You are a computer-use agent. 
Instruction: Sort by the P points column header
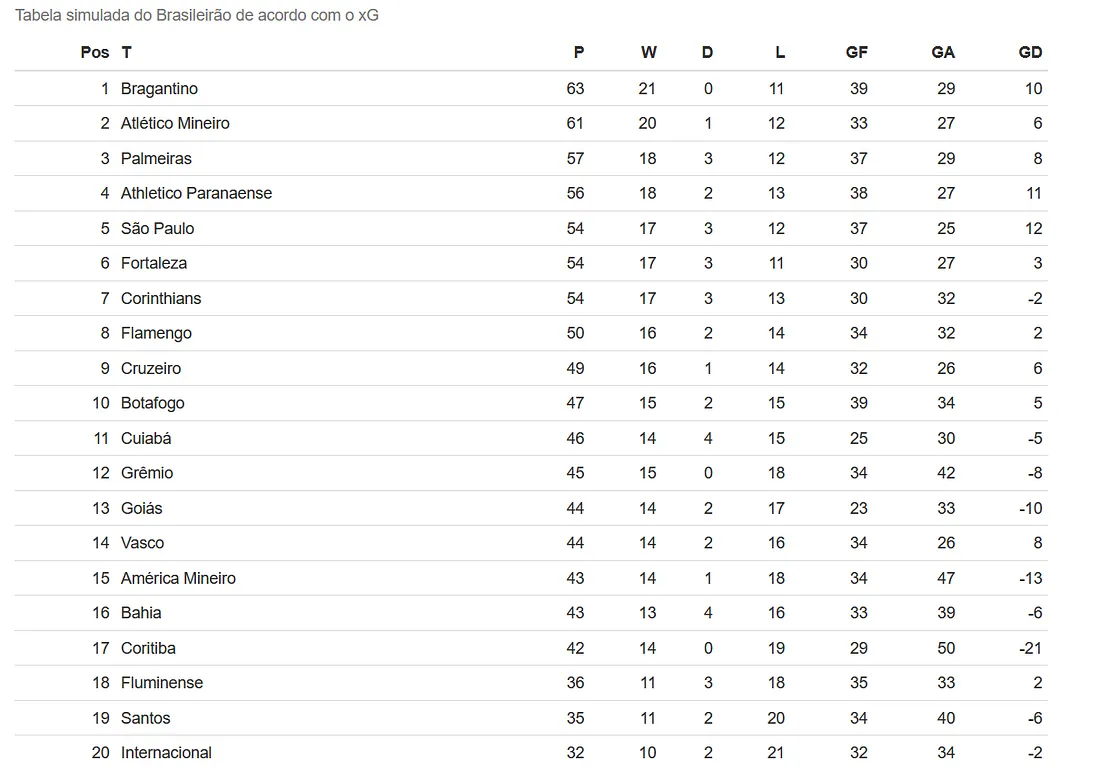tap(578, 52)
